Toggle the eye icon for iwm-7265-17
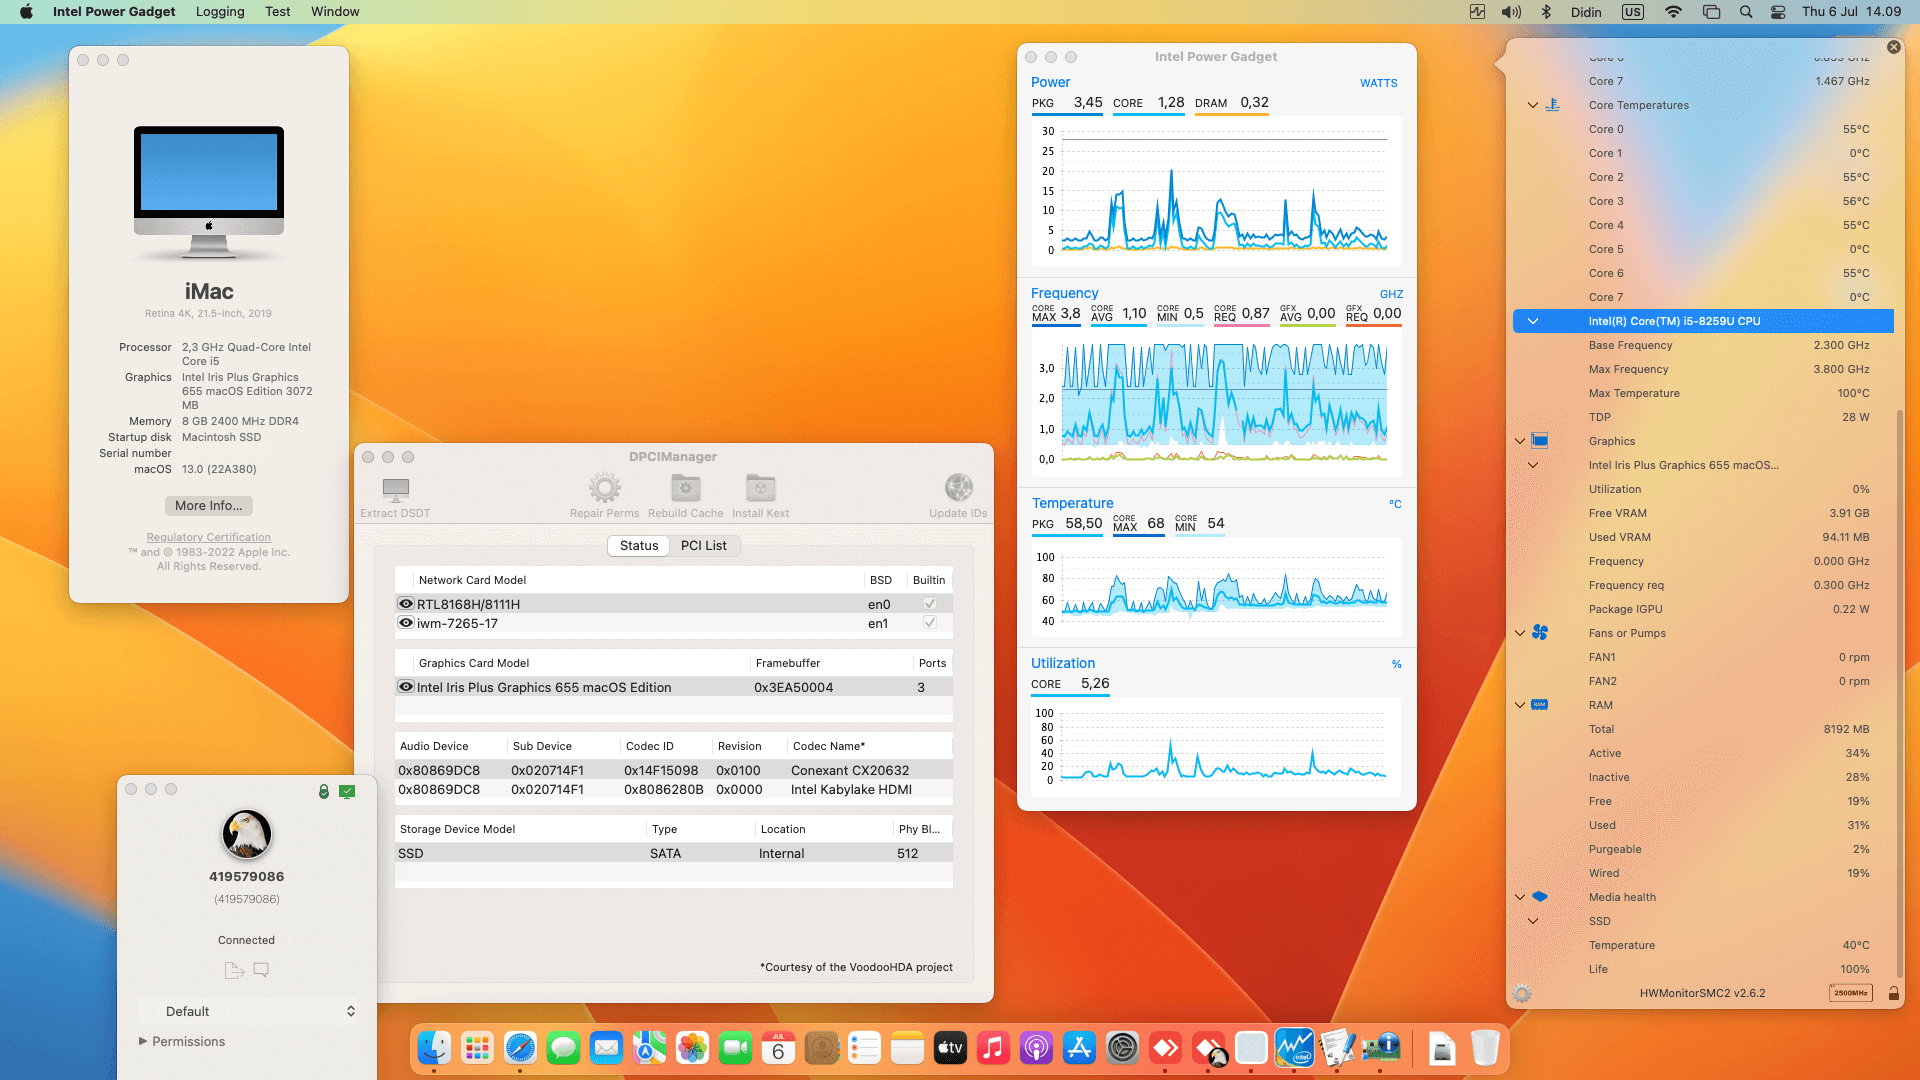1920x1080 pixels. (x=406, y=623)
